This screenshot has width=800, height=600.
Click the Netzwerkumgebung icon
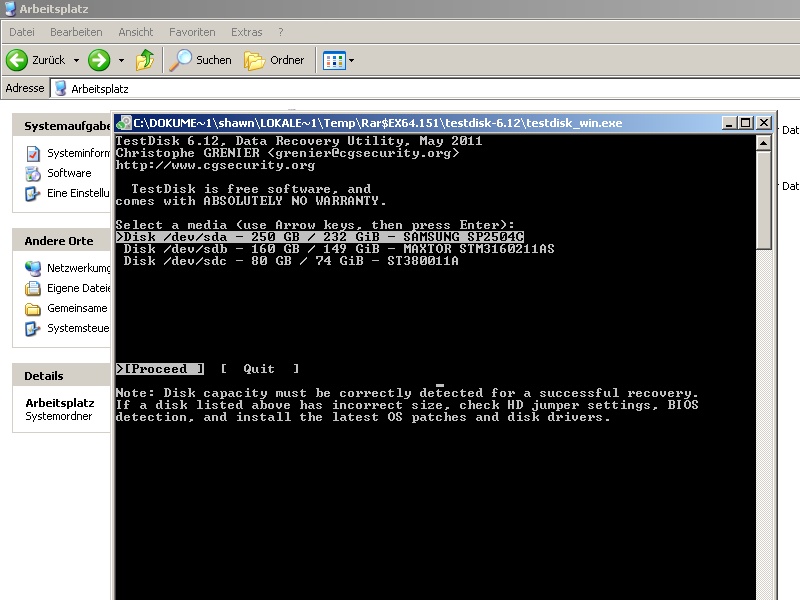(x=33, y=268)
